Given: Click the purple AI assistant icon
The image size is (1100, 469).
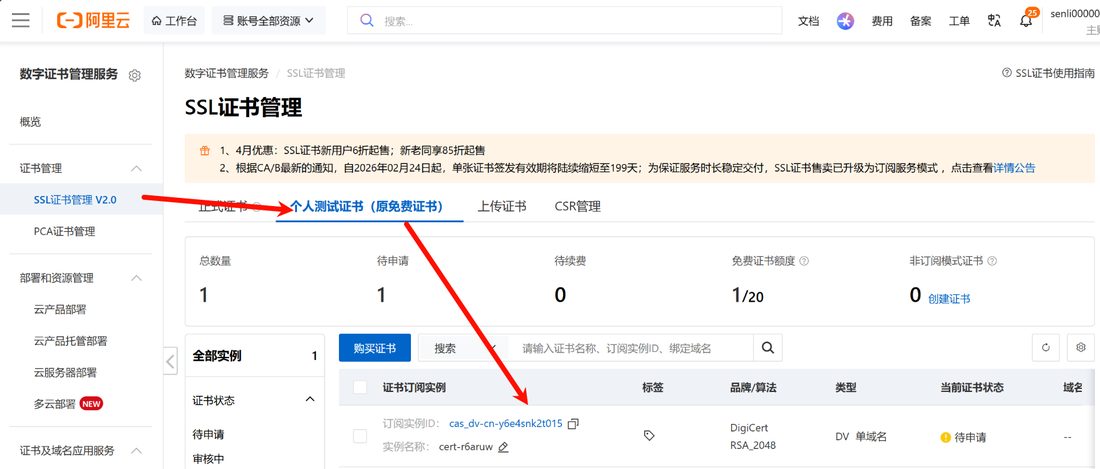Looking at the screenshot, I should (x=845, y=21).
